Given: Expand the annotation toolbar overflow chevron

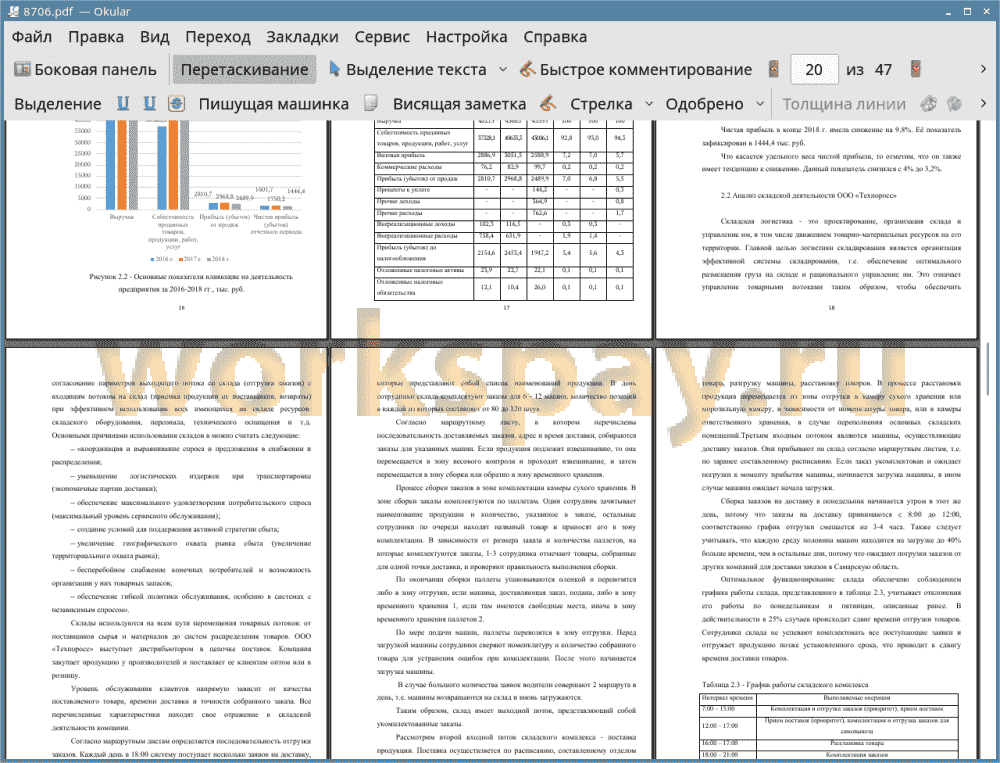Looking at the screenshot, I should click(983, 103).
